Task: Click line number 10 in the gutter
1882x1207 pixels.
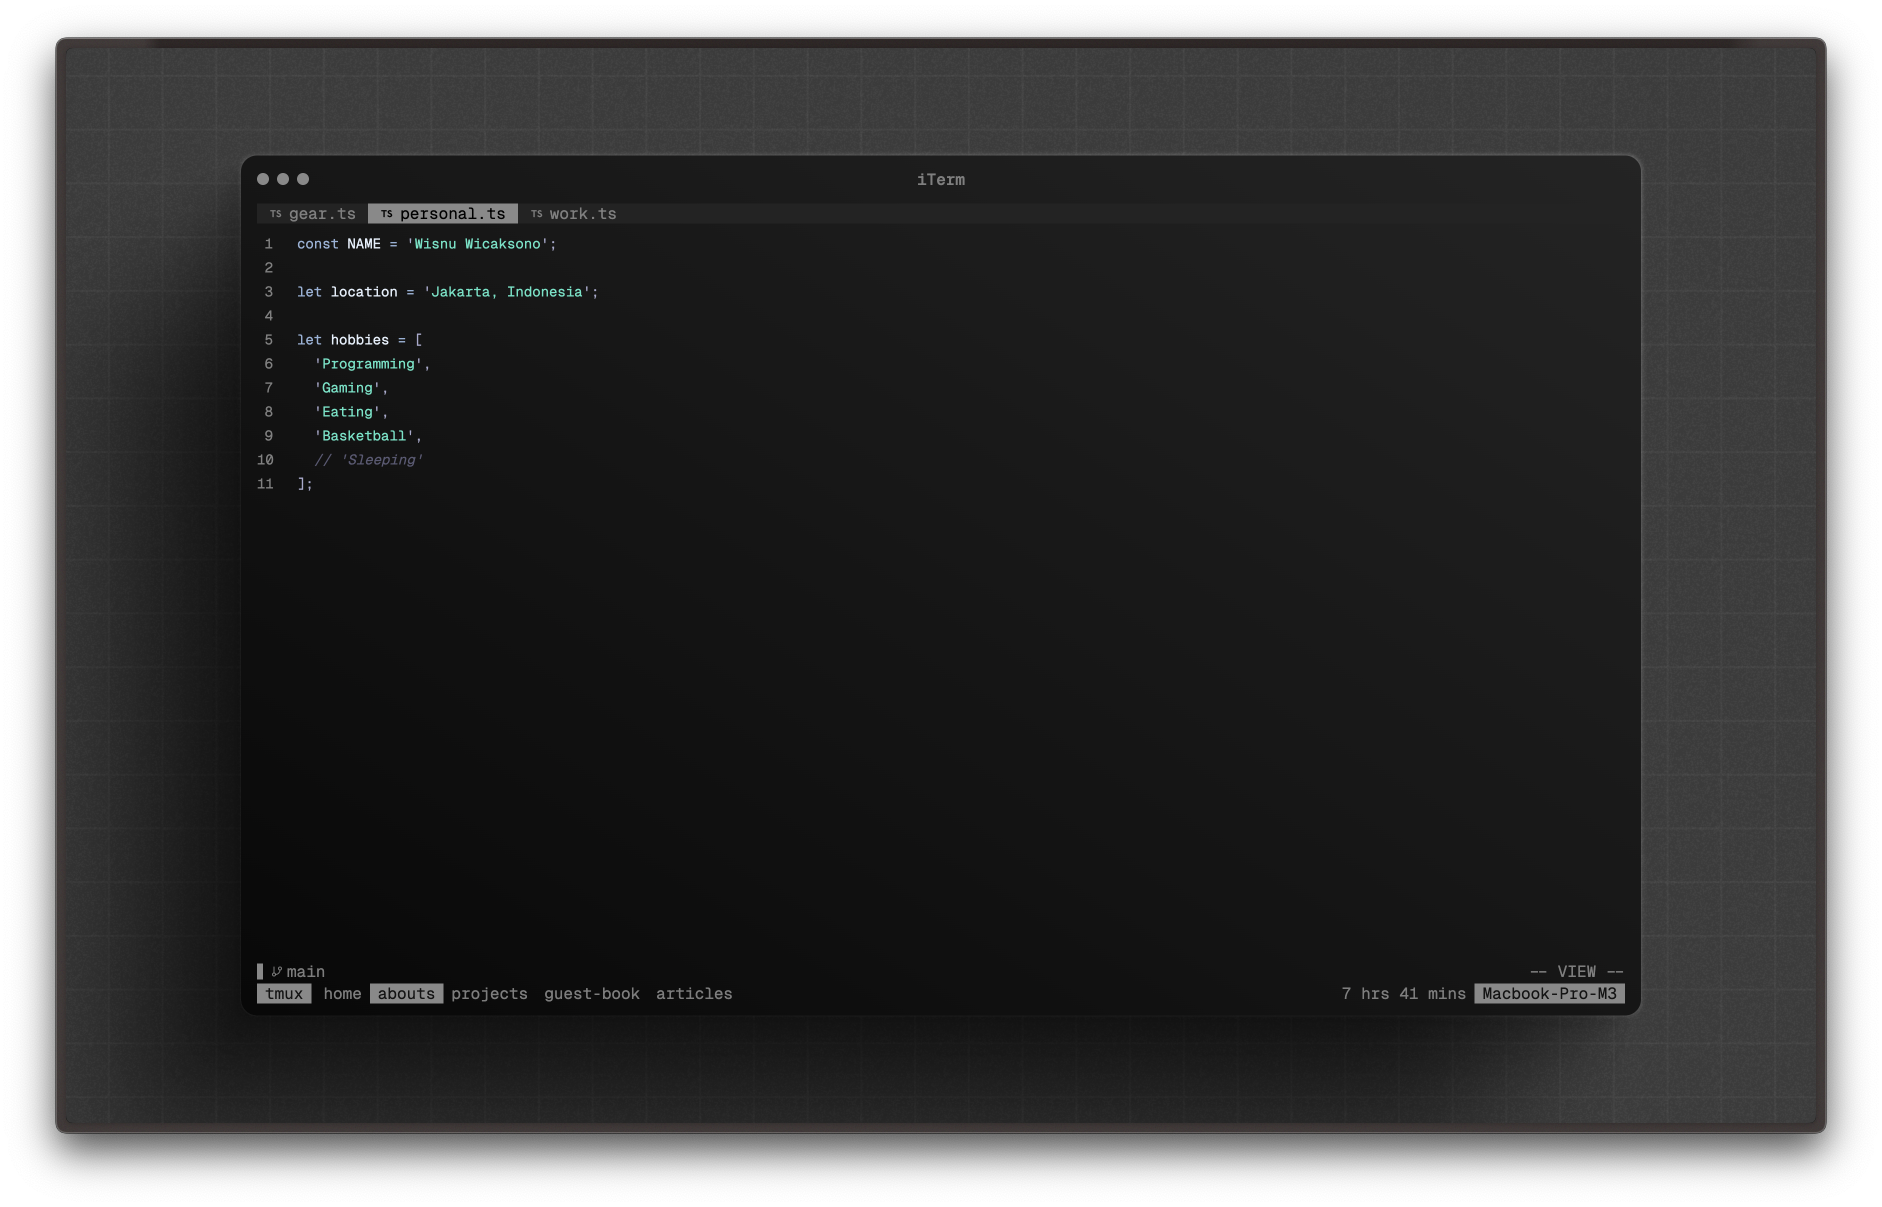Action: (265, 460)
